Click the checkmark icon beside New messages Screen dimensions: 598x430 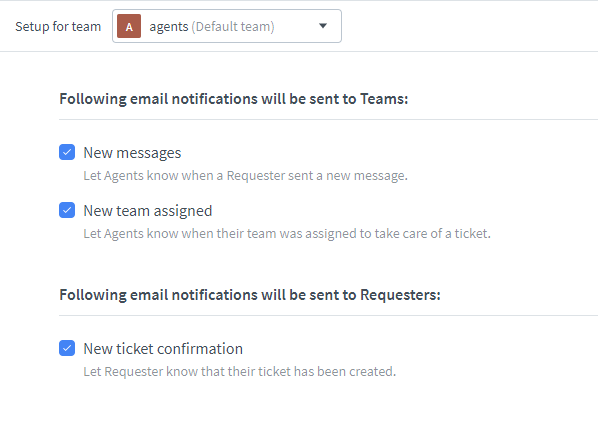coord(67,152)
